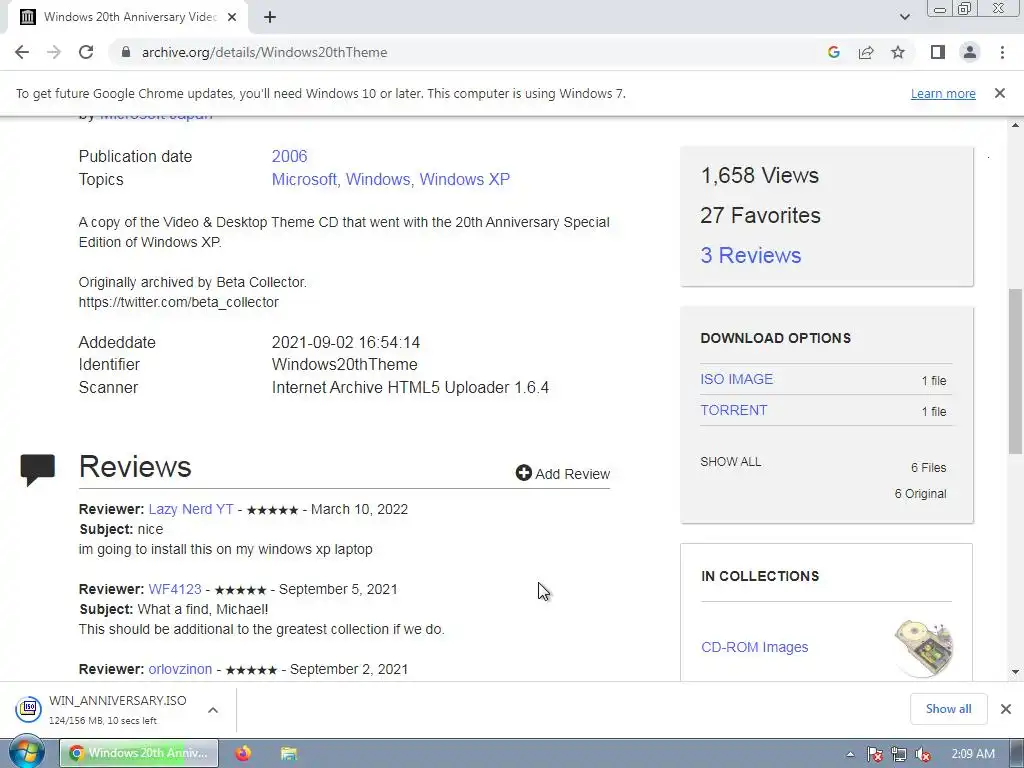Jump to the 3 Reviews link
The image size is (1024, 768).
750,255
